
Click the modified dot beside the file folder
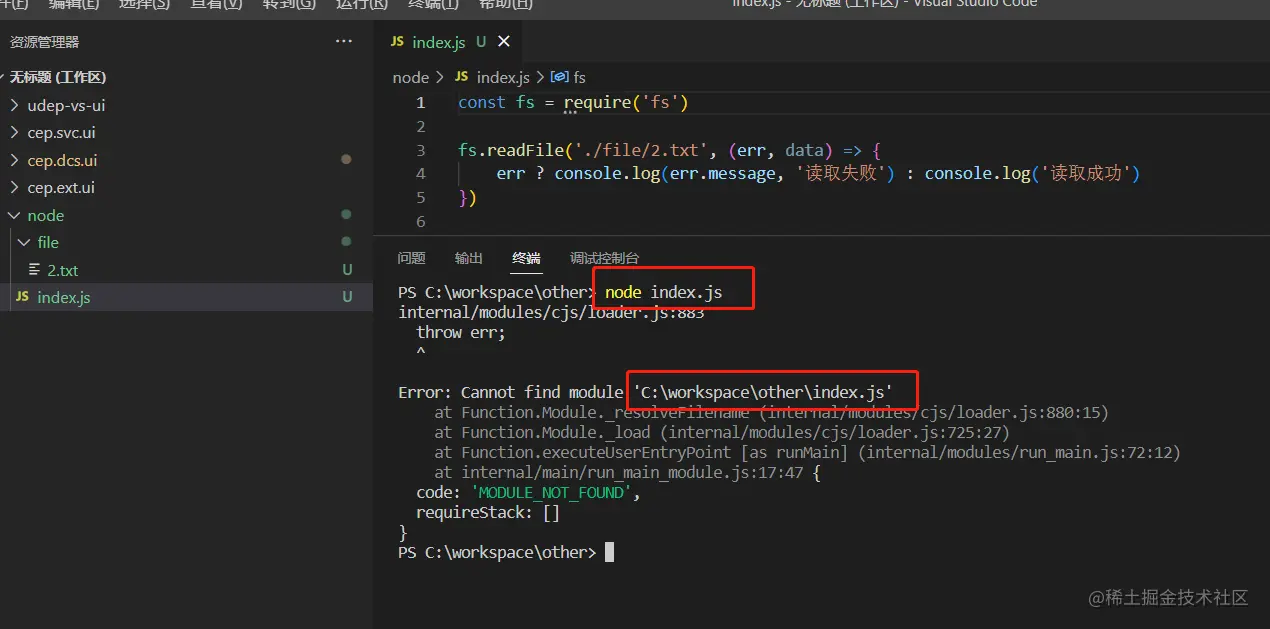346,241
